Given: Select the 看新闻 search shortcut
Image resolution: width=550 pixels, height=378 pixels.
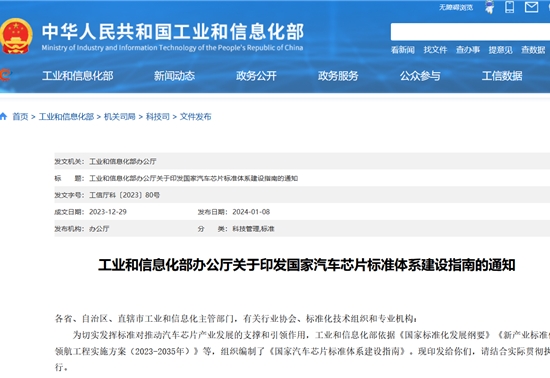Looking at the screenshot, I should 403,50.
